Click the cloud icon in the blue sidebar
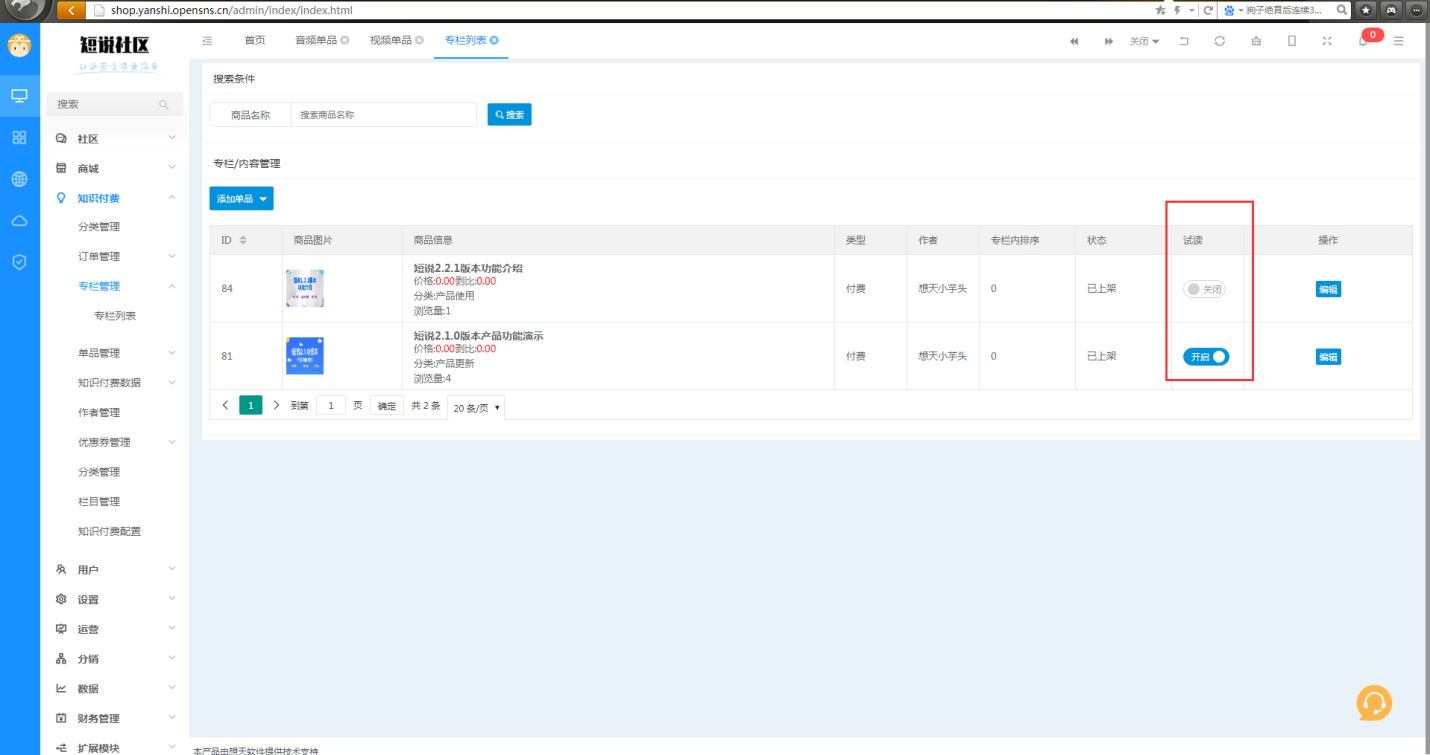The height and width of the screenshot is (755, 1430). 19,221
